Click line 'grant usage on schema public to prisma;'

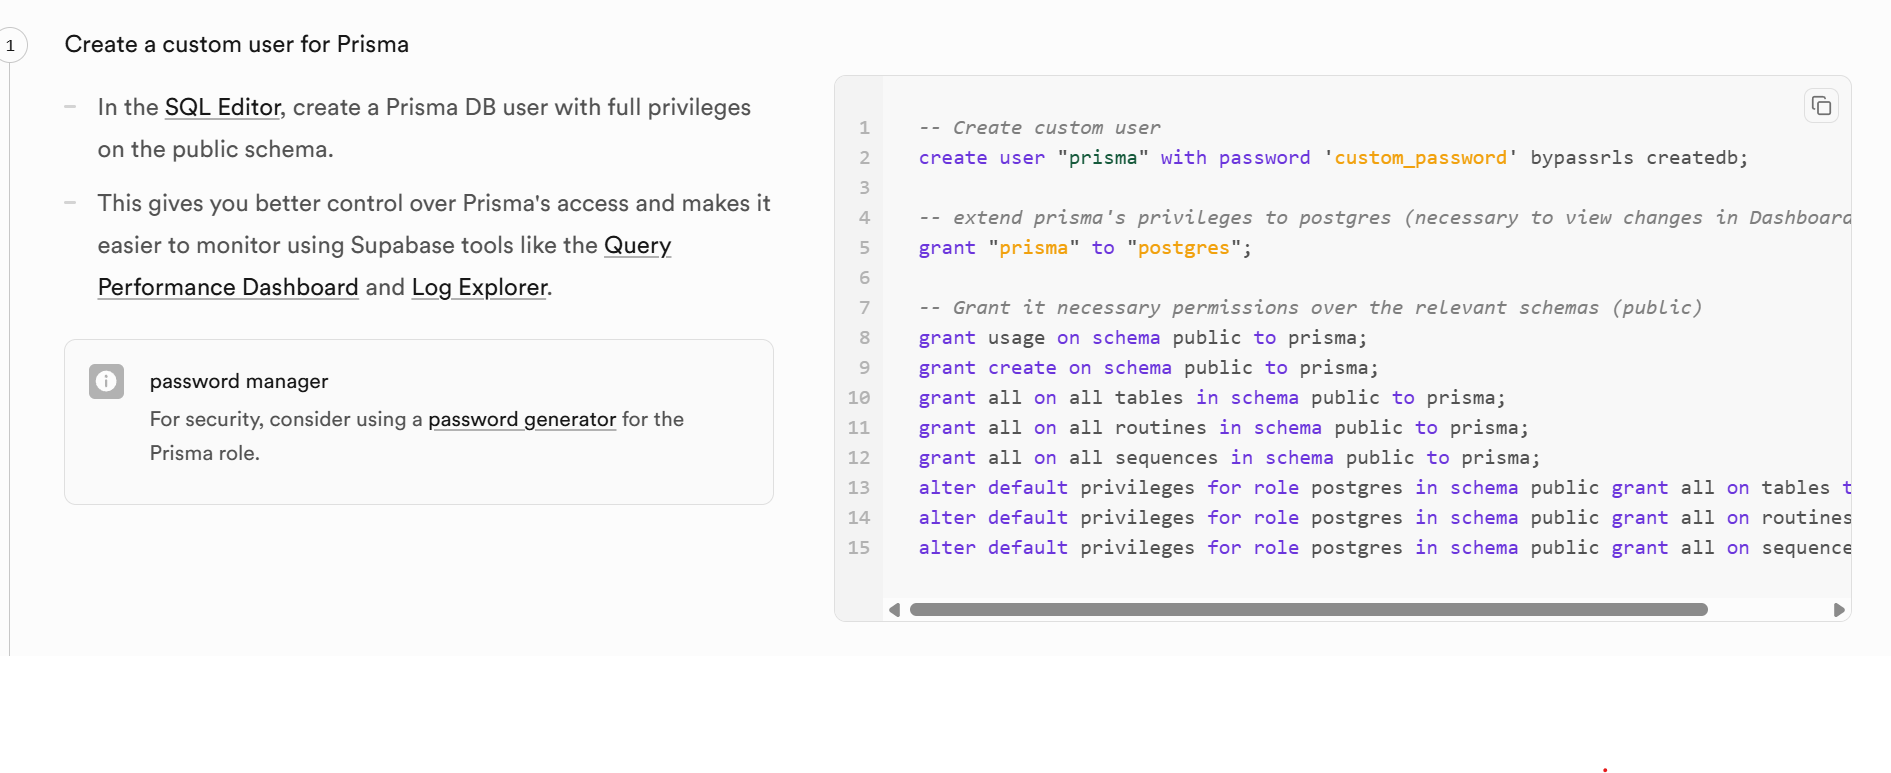pos(1143,338)
